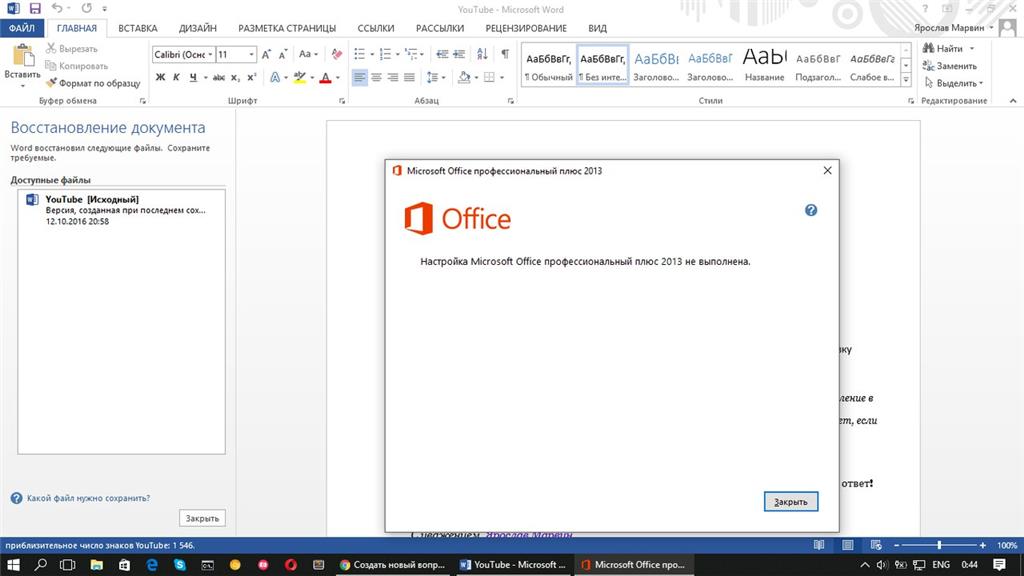The height and width of the screenshot is (576, 1024).
Task: Switch to Print Layout view in the status bar
Action: [848, 545]
